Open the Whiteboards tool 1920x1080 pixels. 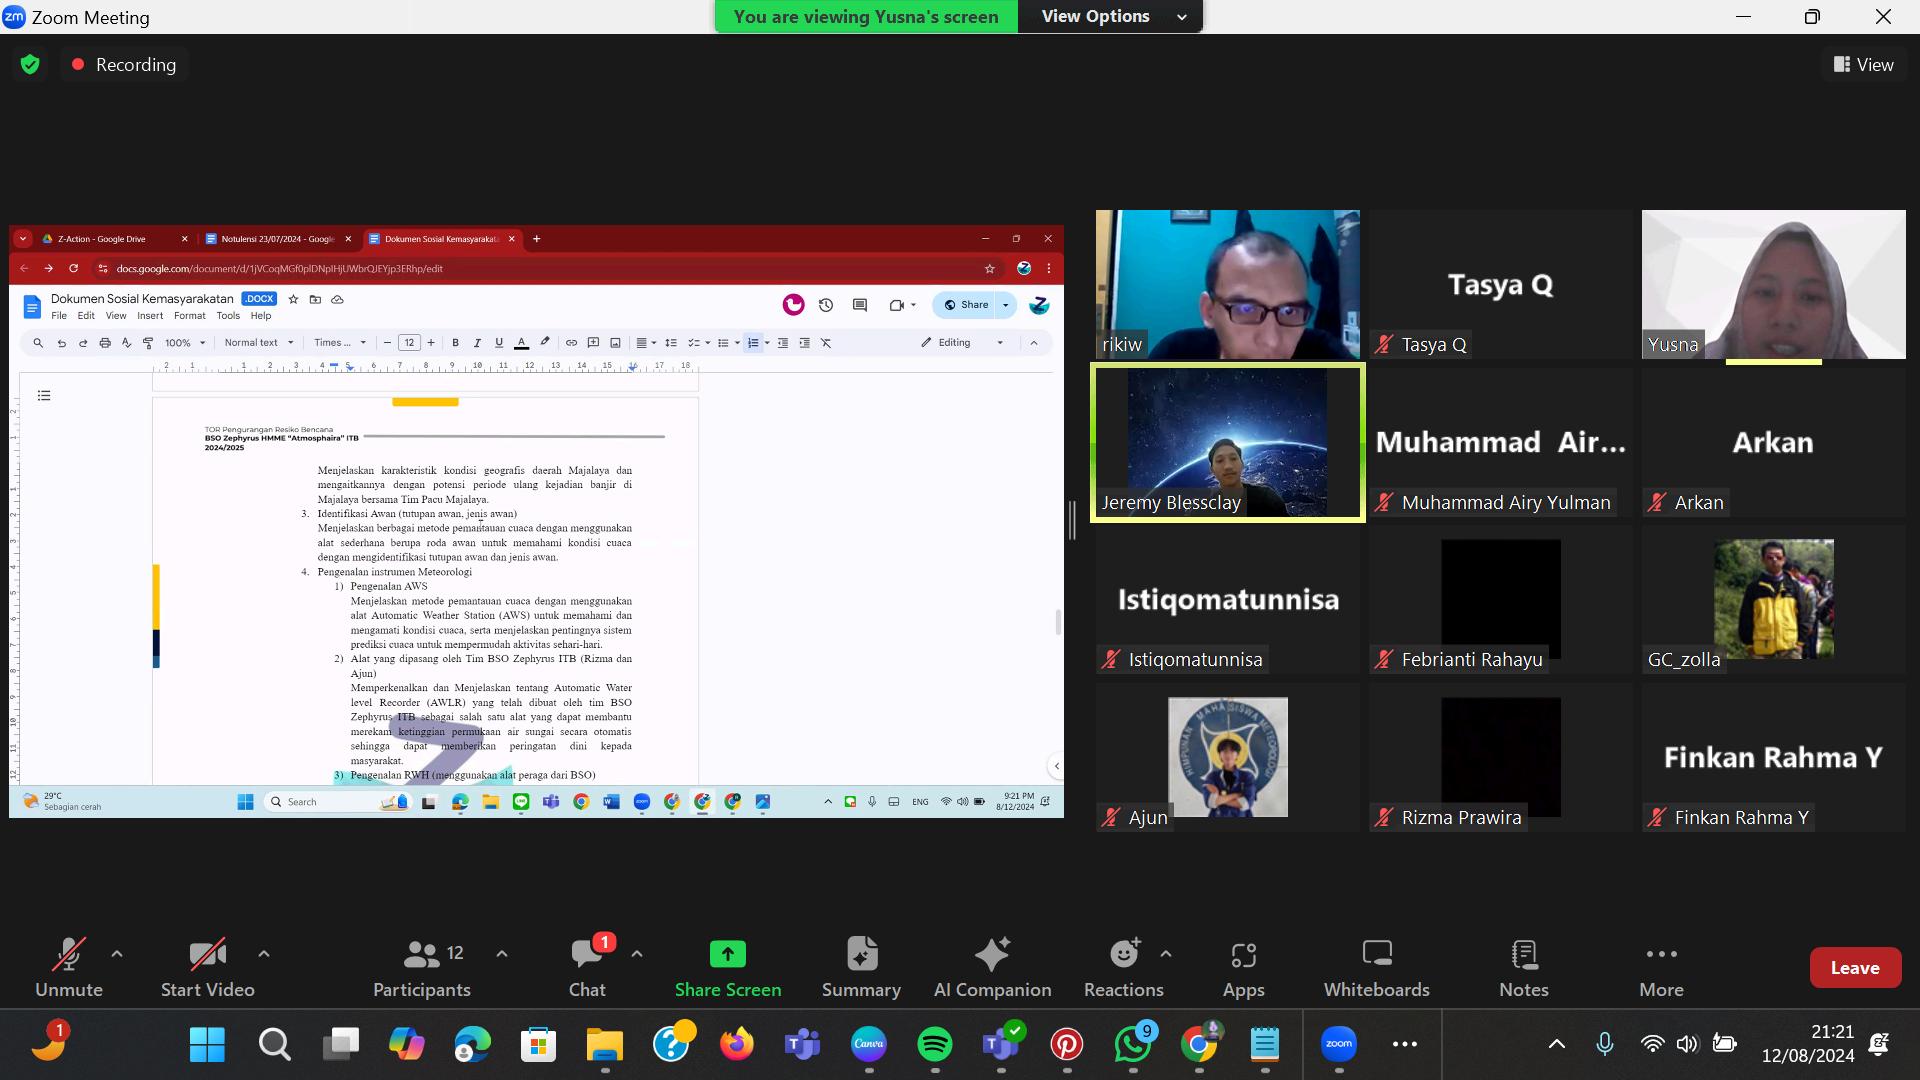click(x=1376, y=967)
